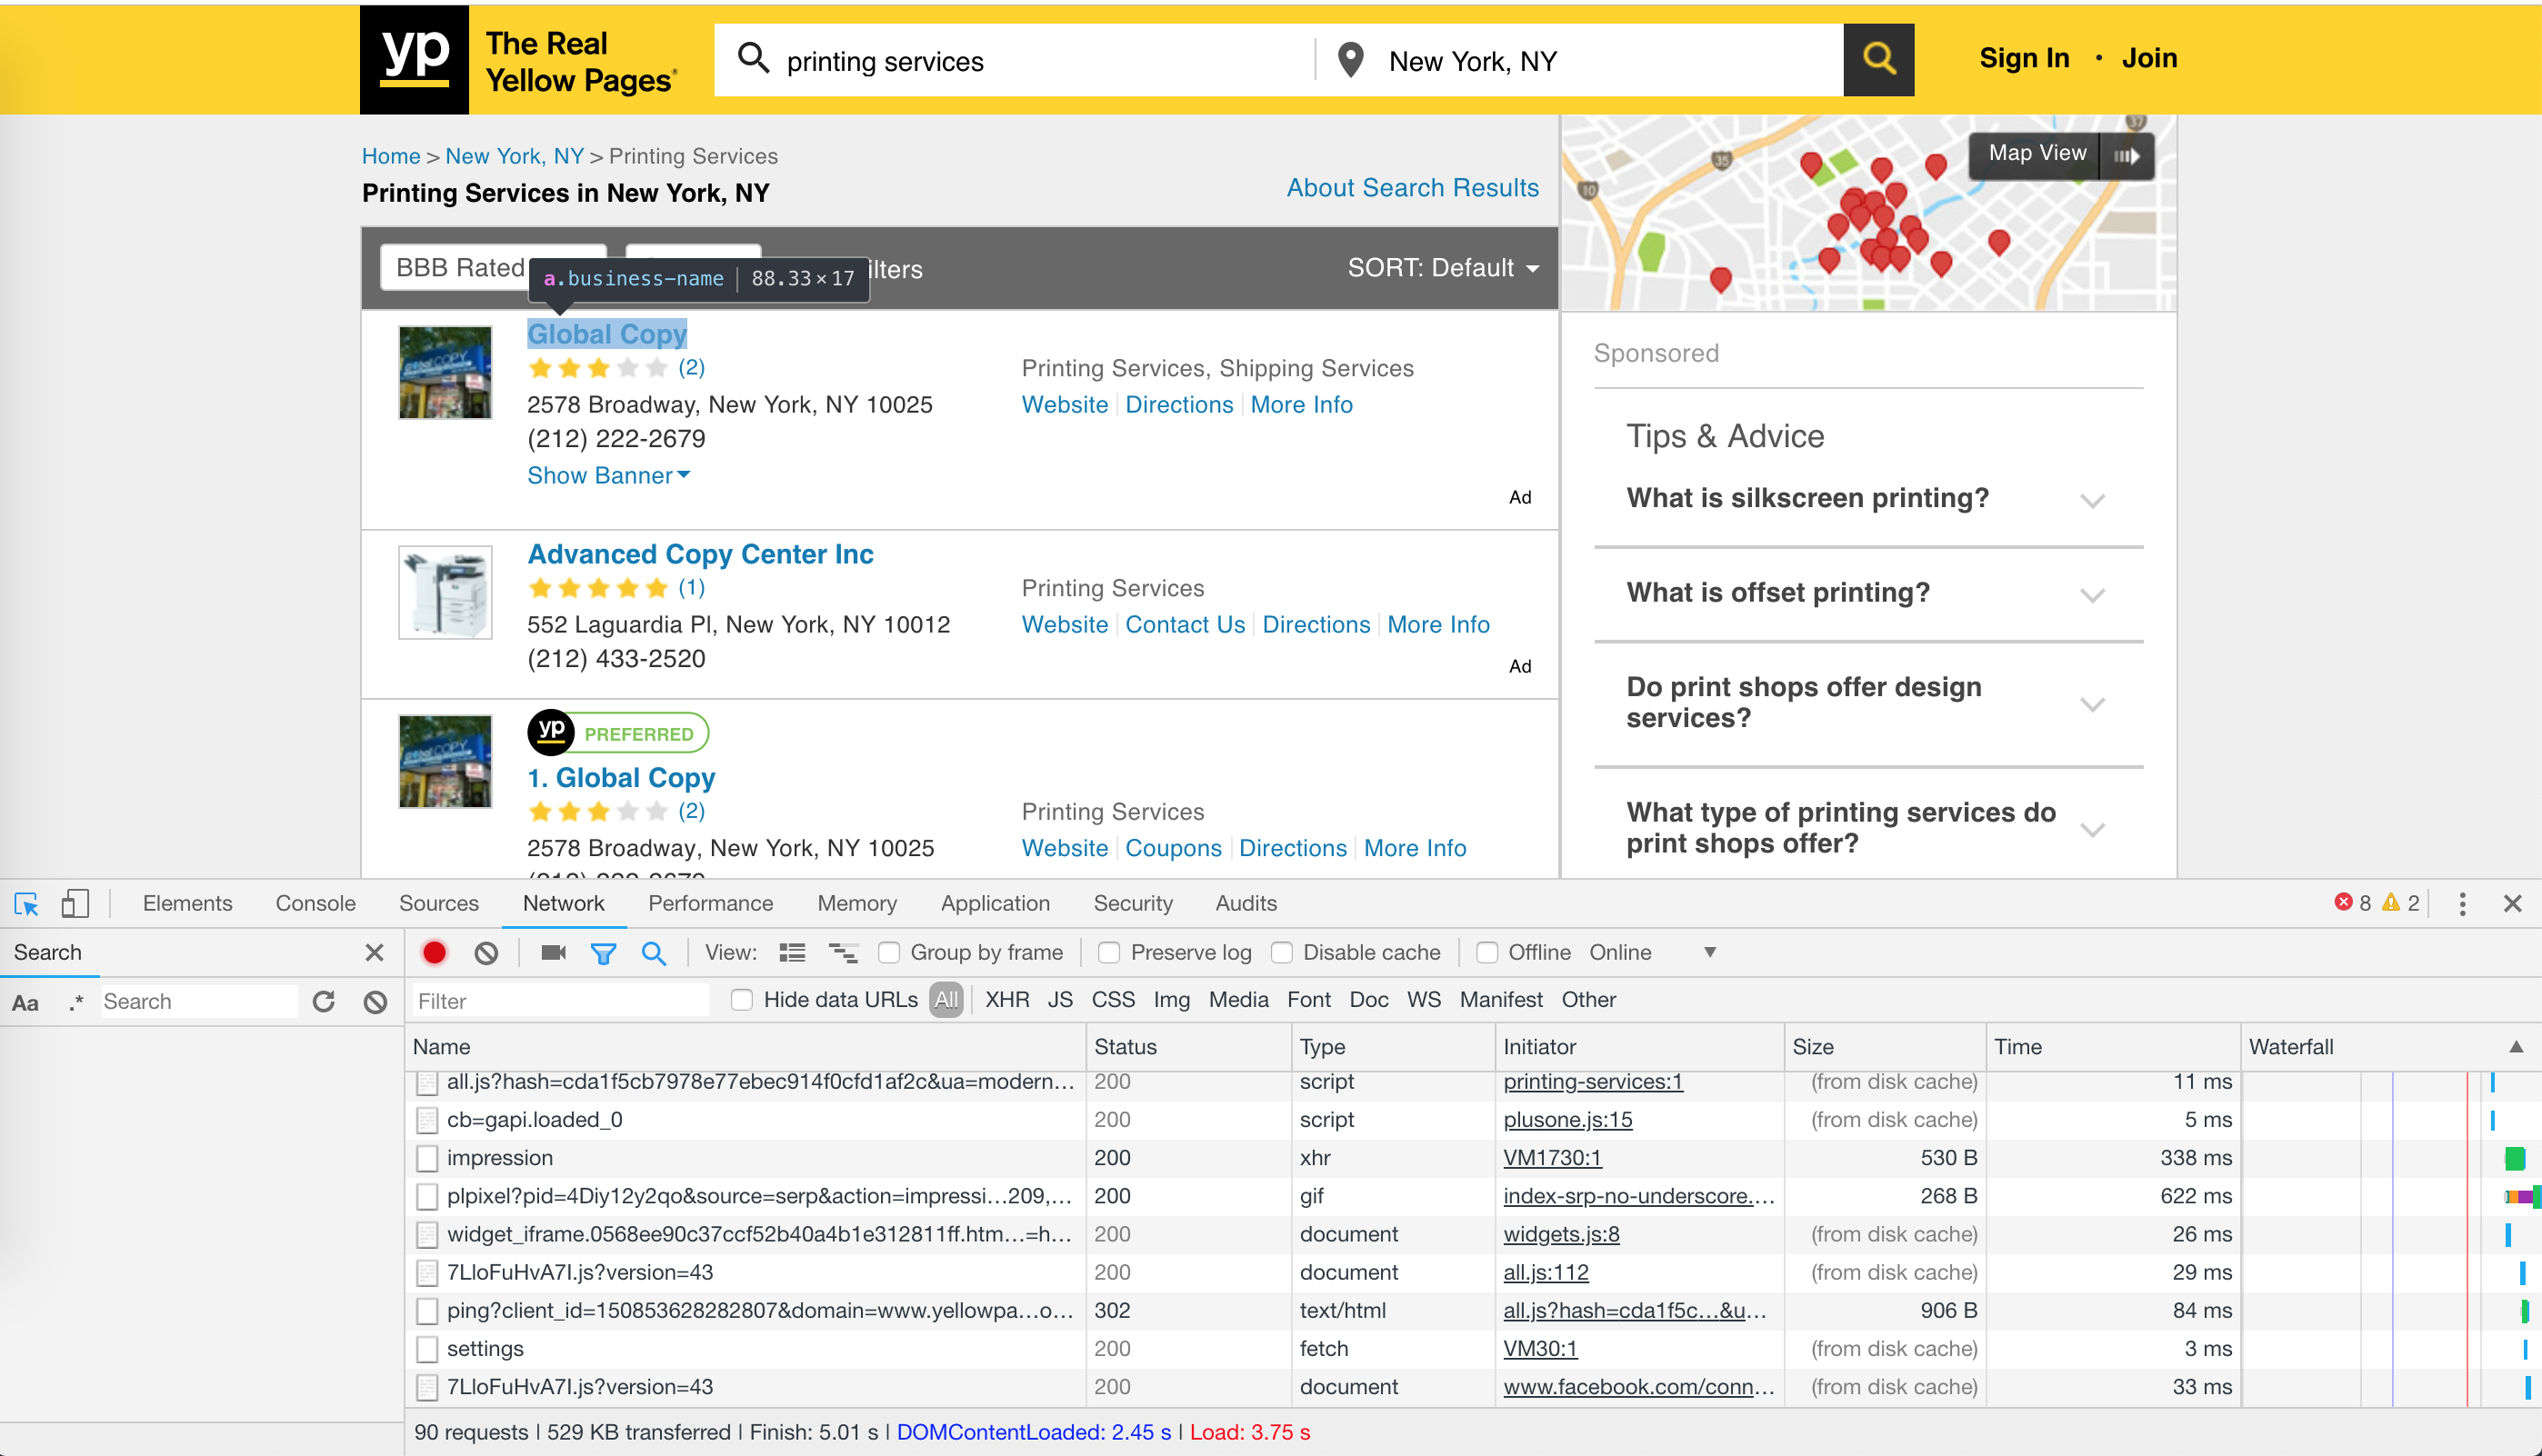Open Advanced Copy Center Inc listing
The width and height of the screenshot is (2542, 1456).
pyautogui.click(x=700, y=554)
